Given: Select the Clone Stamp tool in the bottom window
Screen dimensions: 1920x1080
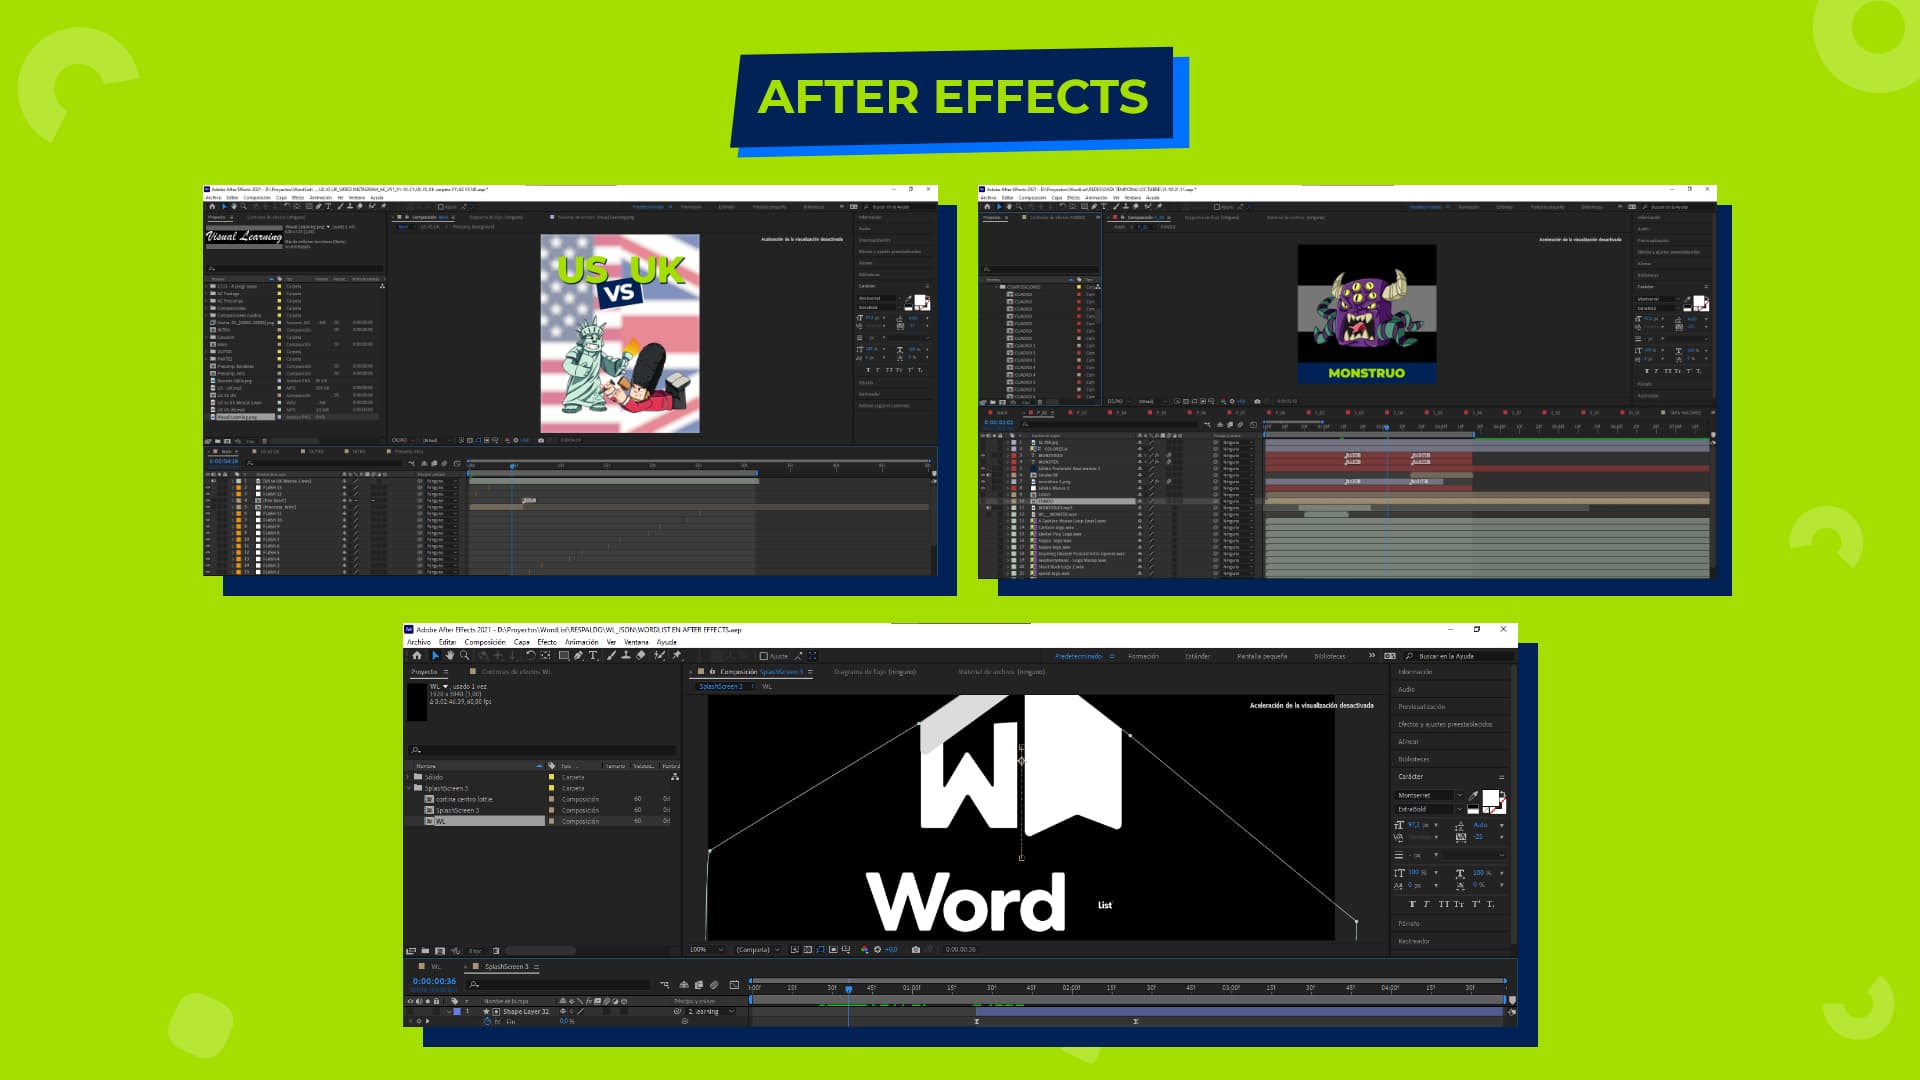Looking at the screenshot, I should (626, 656).
